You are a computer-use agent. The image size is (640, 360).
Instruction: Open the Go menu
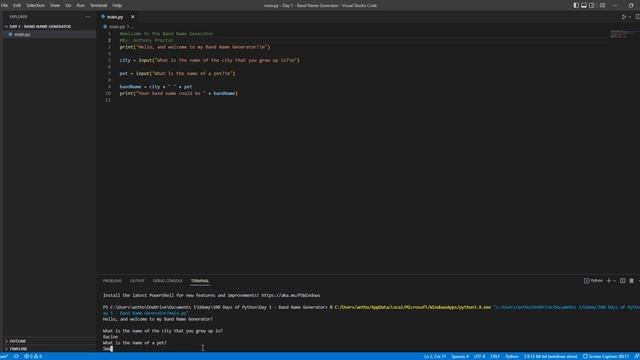click(68, 6)
